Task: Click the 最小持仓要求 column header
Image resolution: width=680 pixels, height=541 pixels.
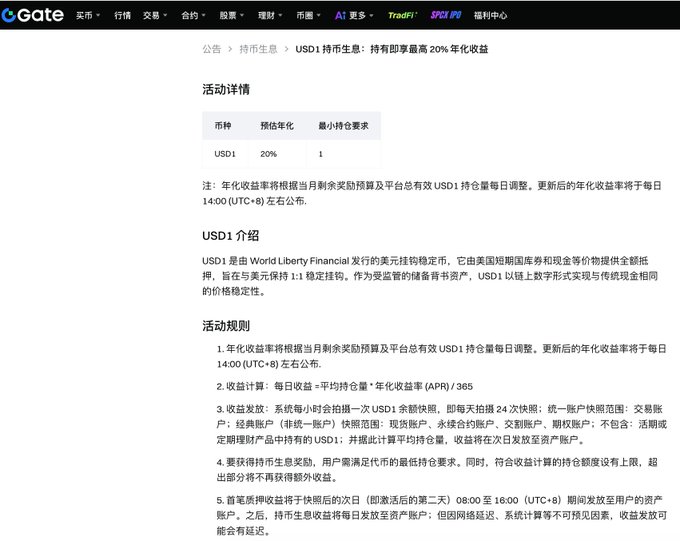Action: click(343, 126)
